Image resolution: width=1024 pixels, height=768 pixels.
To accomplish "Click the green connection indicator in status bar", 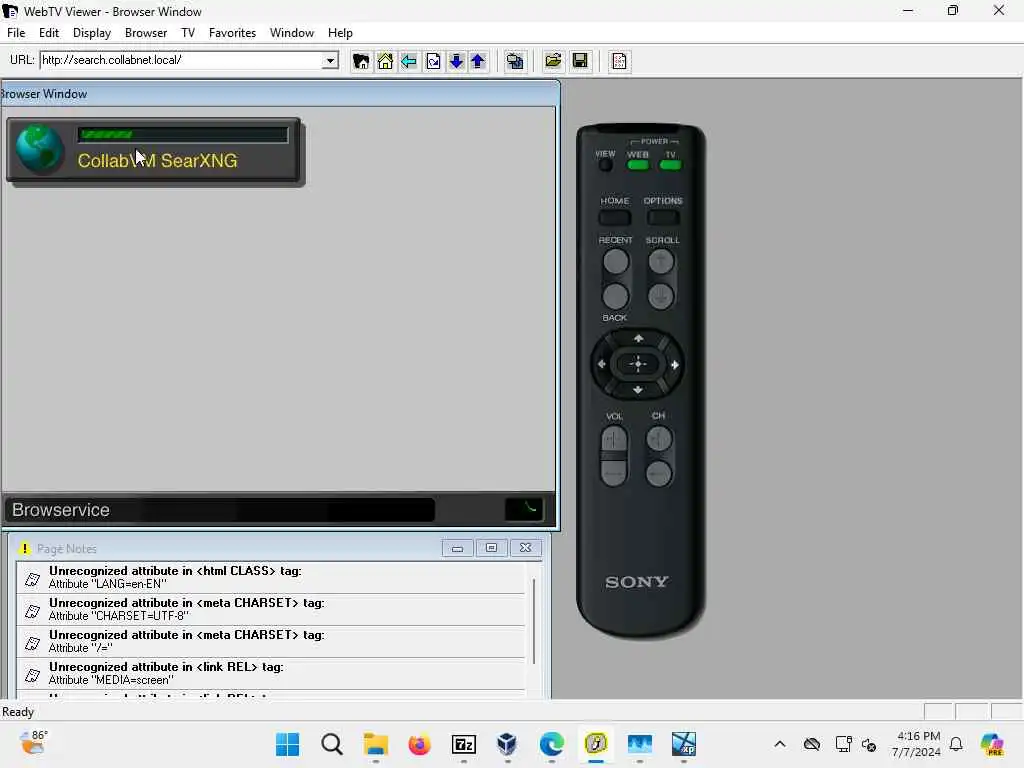I will (x=524, y=509).
